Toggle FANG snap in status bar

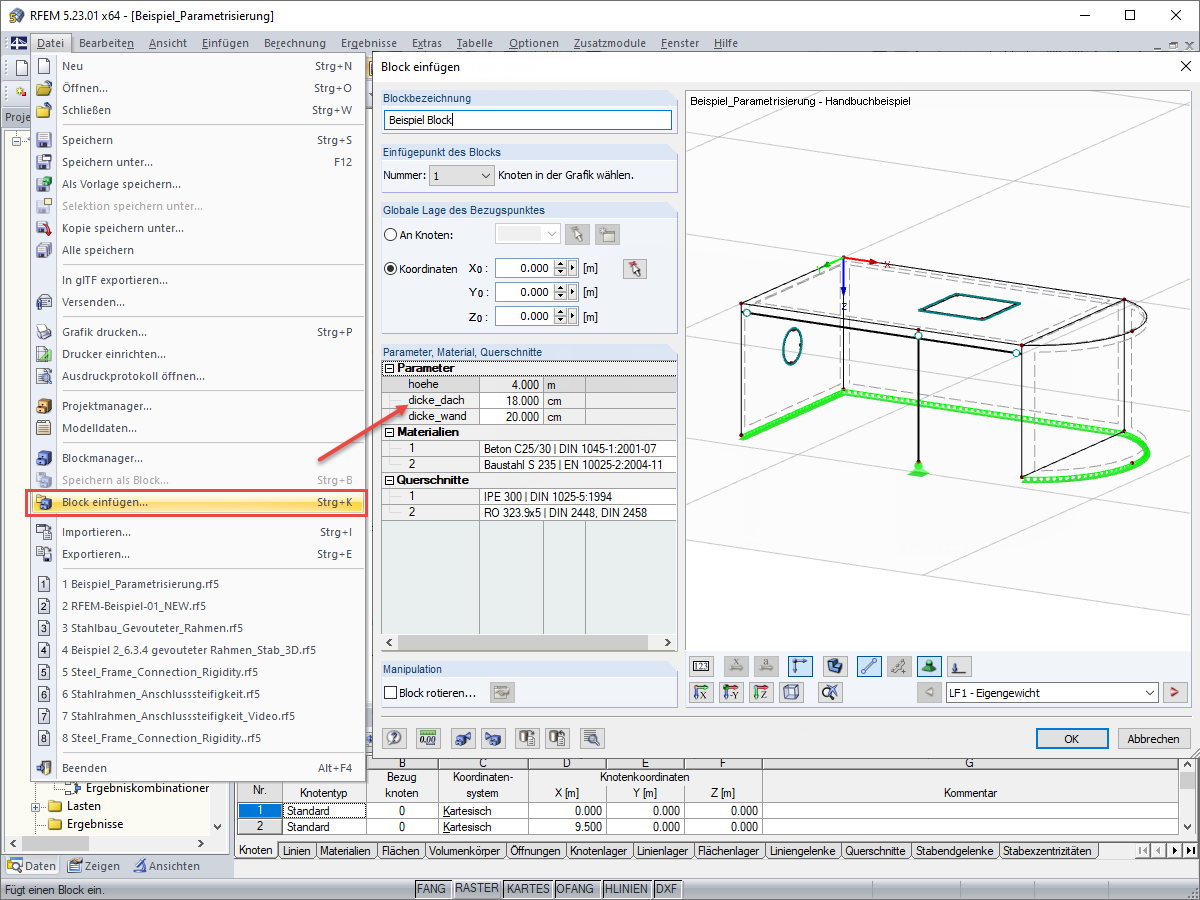click(x=432, y=888)
